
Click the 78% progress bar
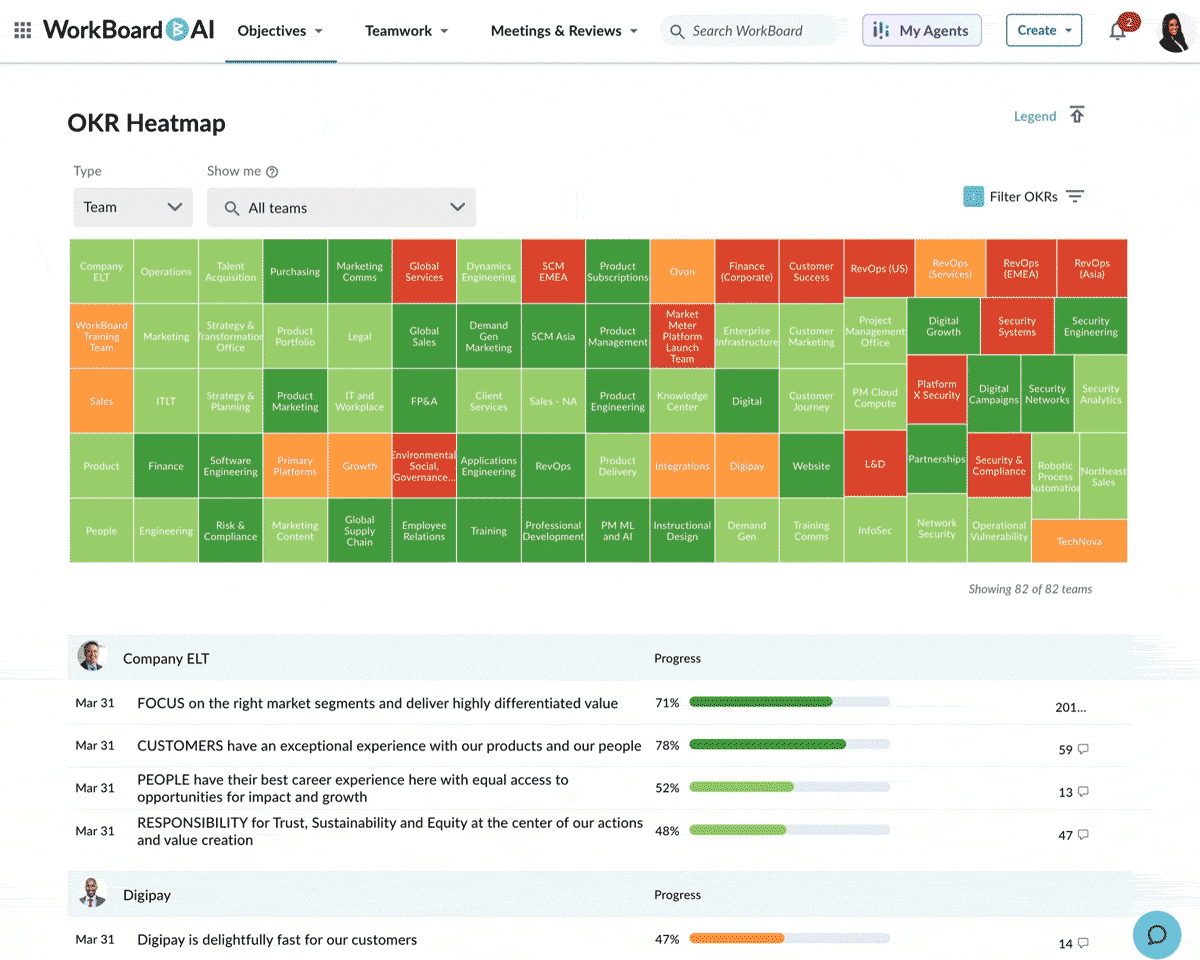790,744
